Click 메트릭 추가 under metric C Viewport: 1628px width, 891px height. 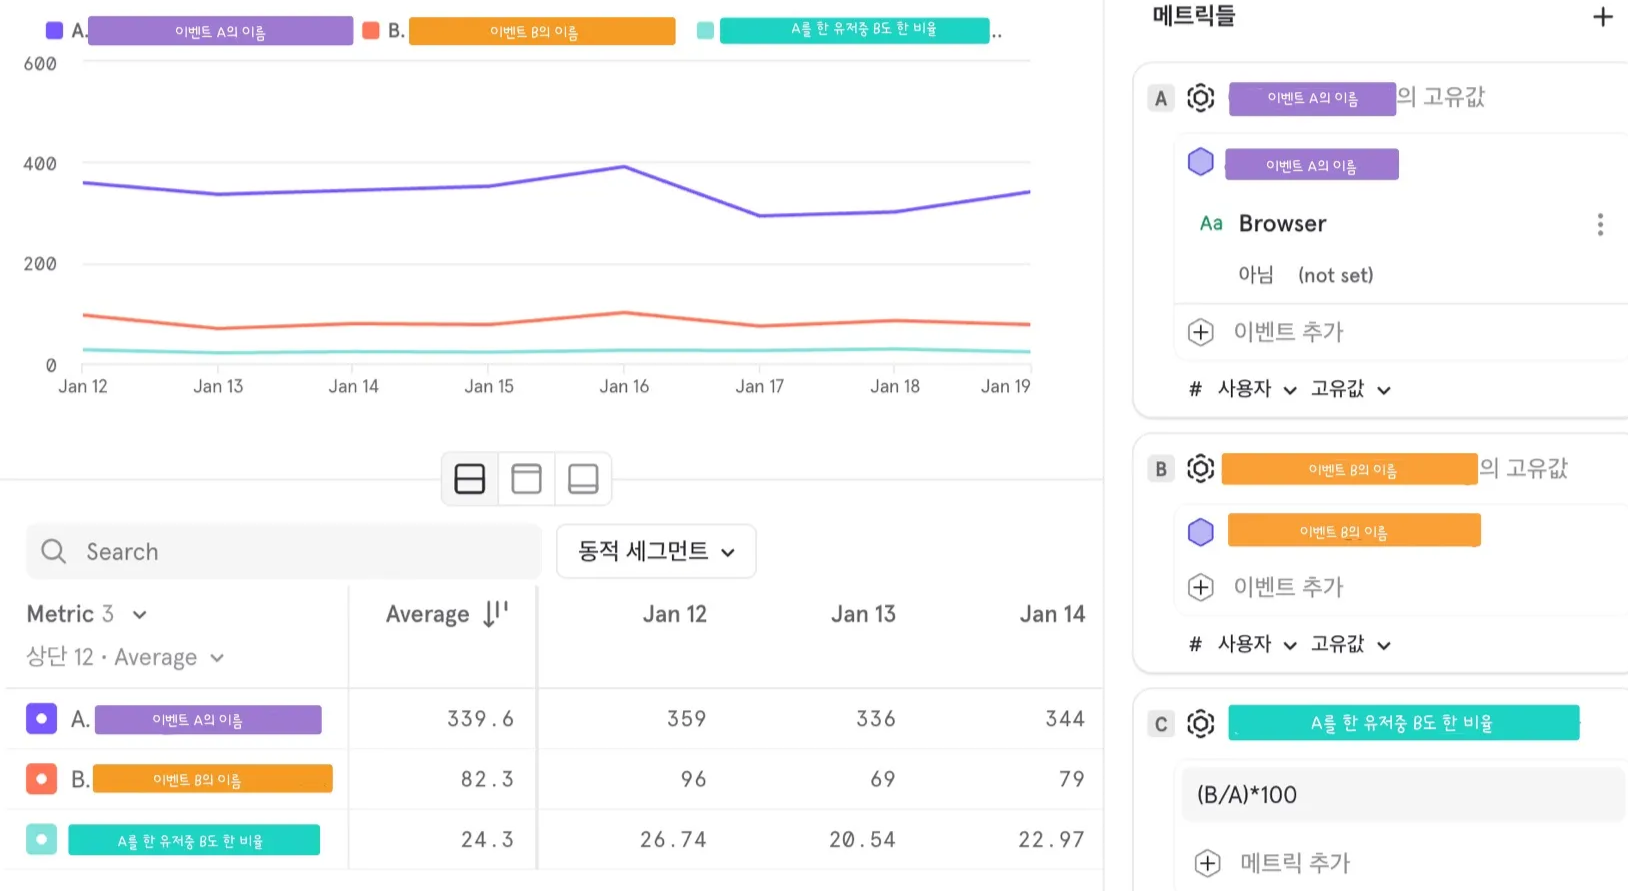(1294, 862)
